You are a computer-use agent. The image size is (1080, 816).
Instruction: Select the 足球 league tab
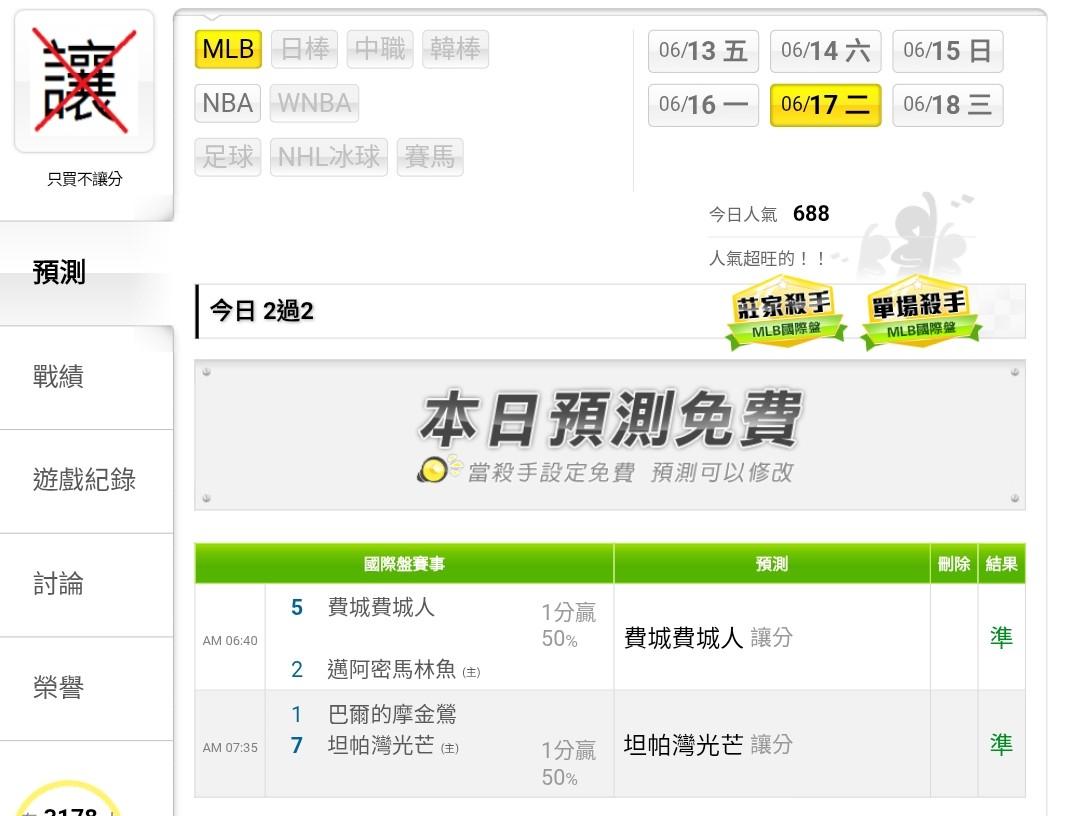click(228, 157)
